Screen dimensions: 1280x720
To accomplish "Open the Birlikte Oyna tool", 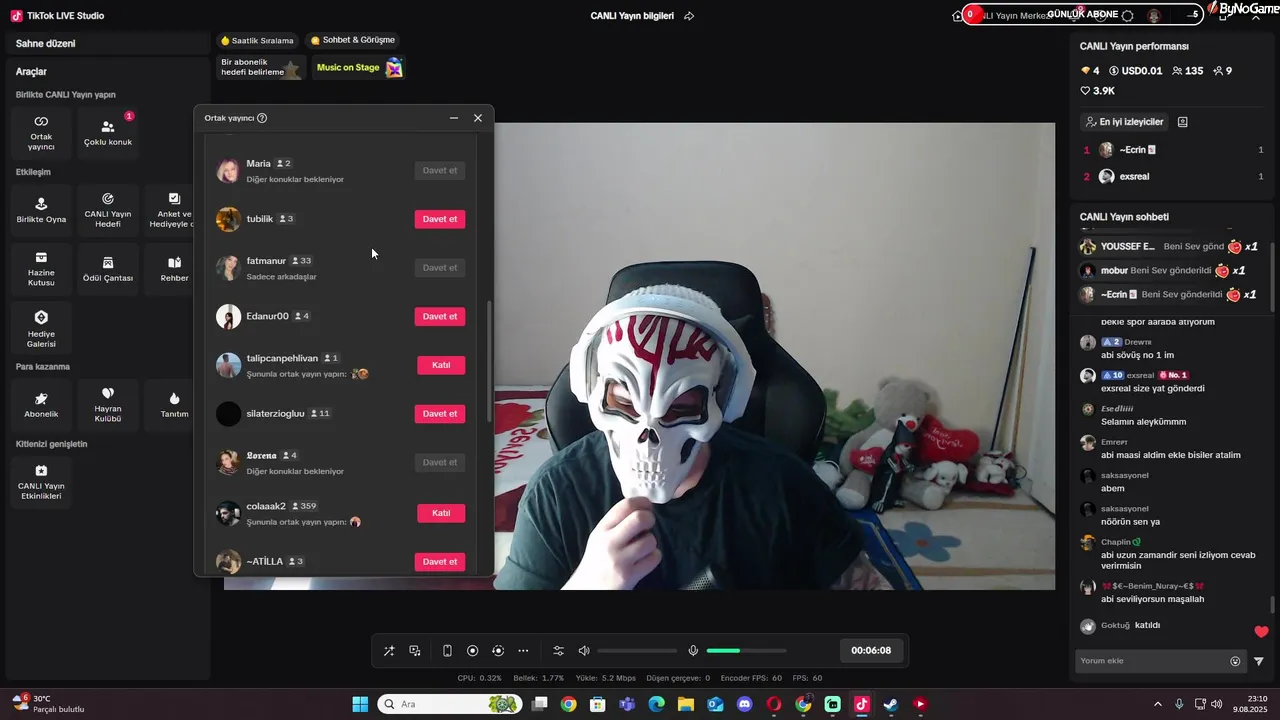I will point(41,210).
